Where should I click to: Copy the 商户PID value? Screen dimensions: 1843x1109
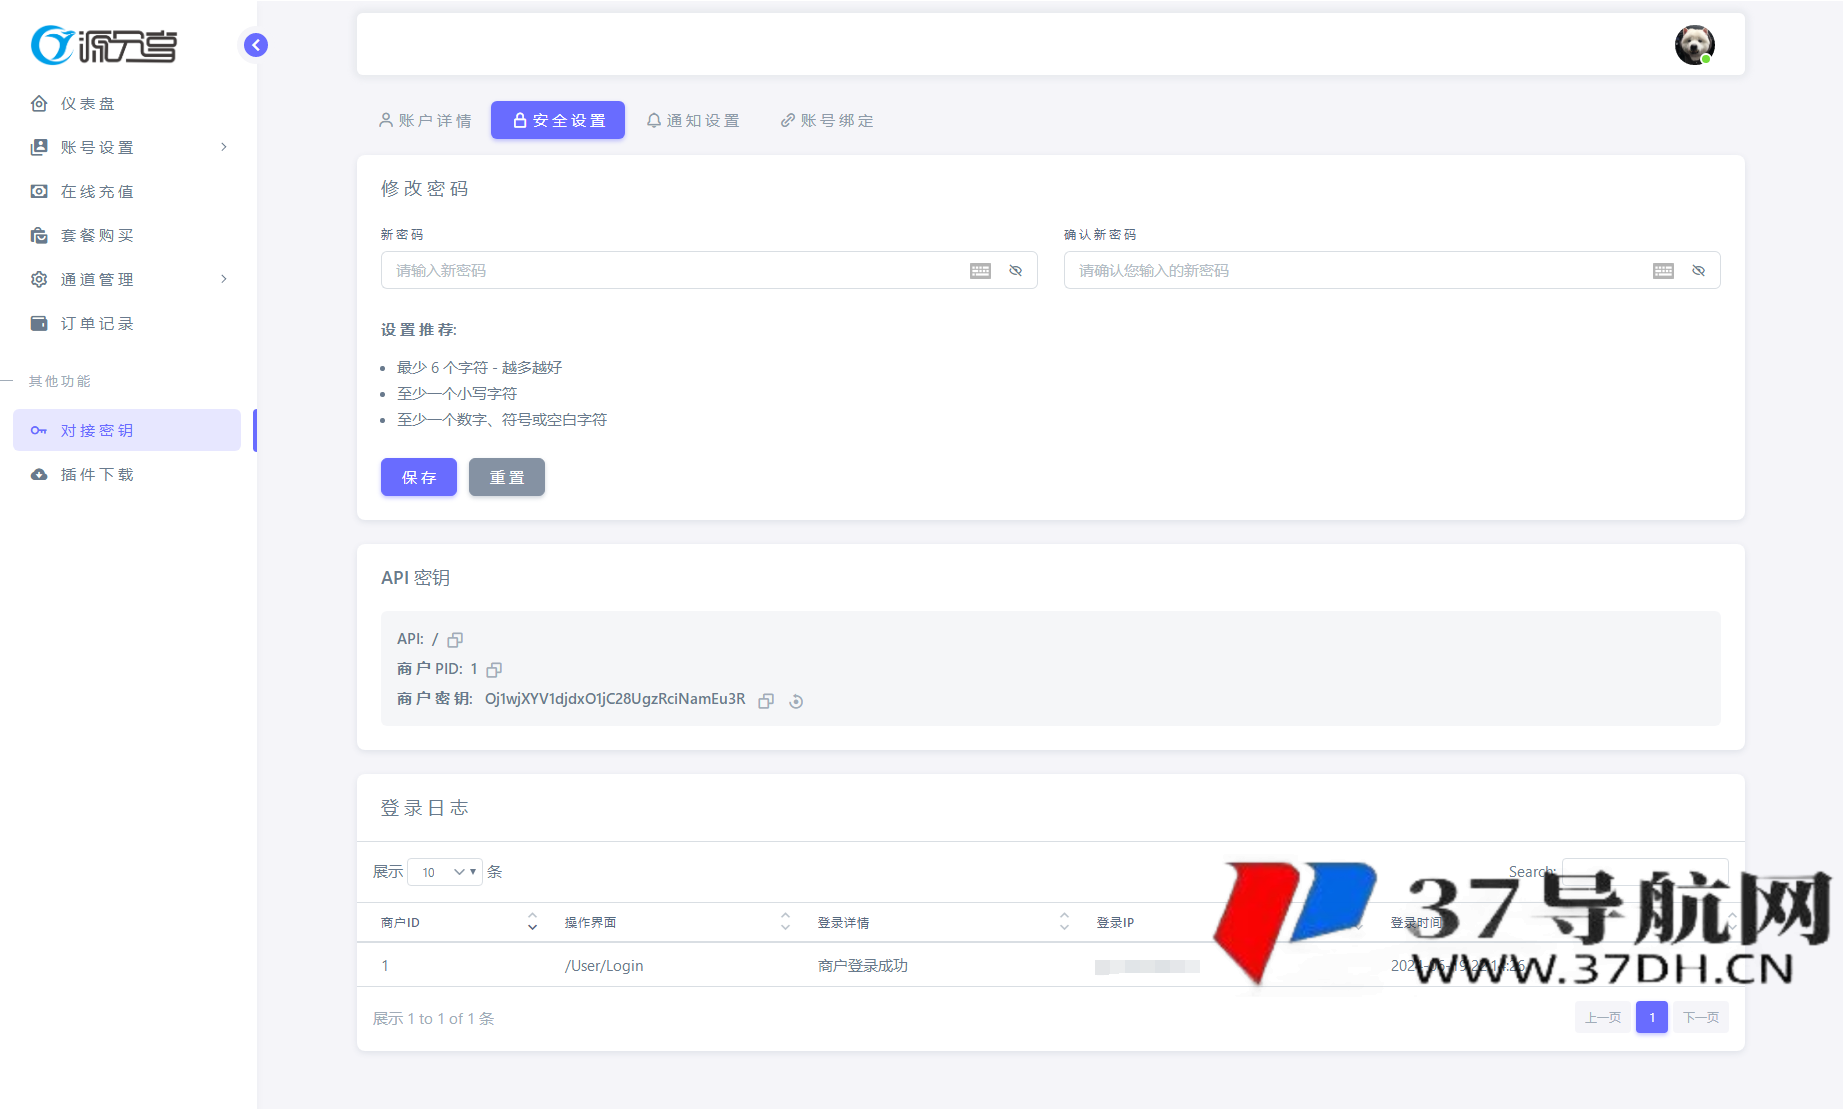coord(493,669)
